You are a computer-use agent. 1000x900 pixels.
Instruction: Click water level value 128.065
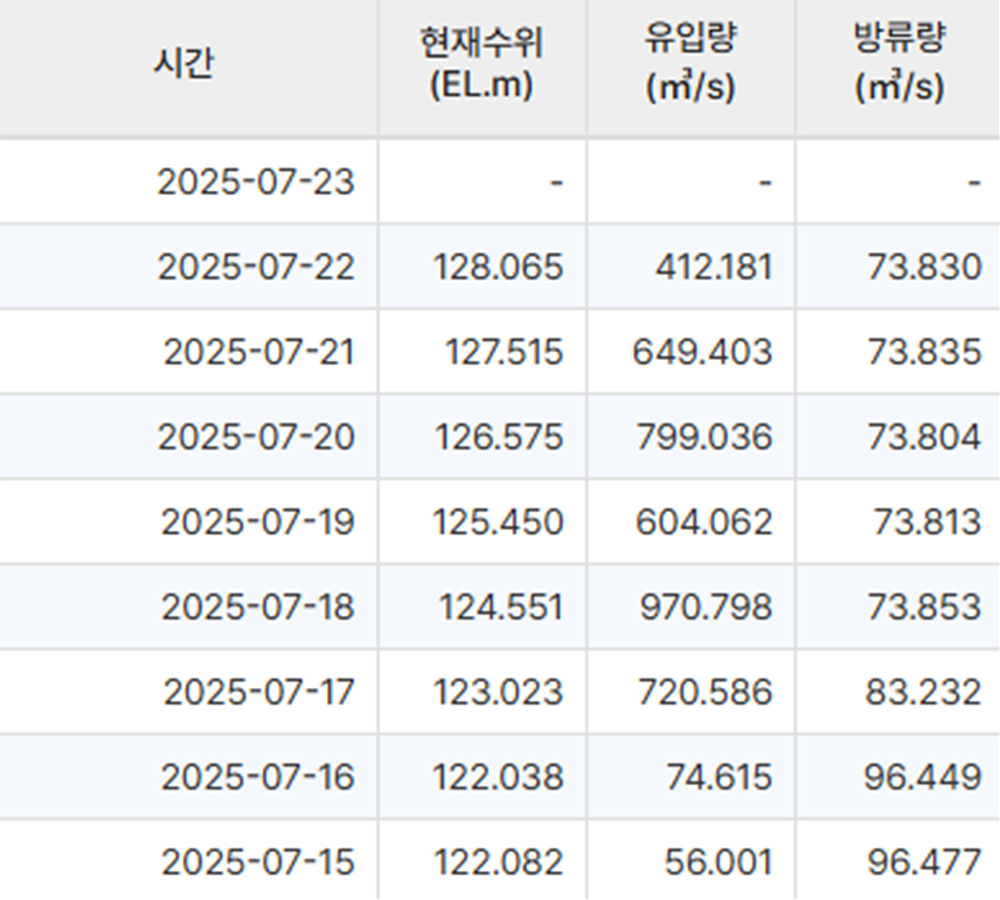click(x=498, y=267)
